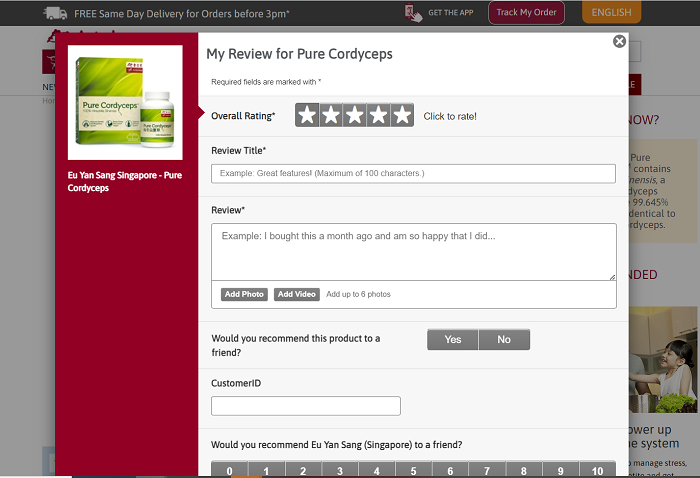Viewport: 700px width, 478px height.
Task: Give a five star overall rating
Action: pos(402,116)
